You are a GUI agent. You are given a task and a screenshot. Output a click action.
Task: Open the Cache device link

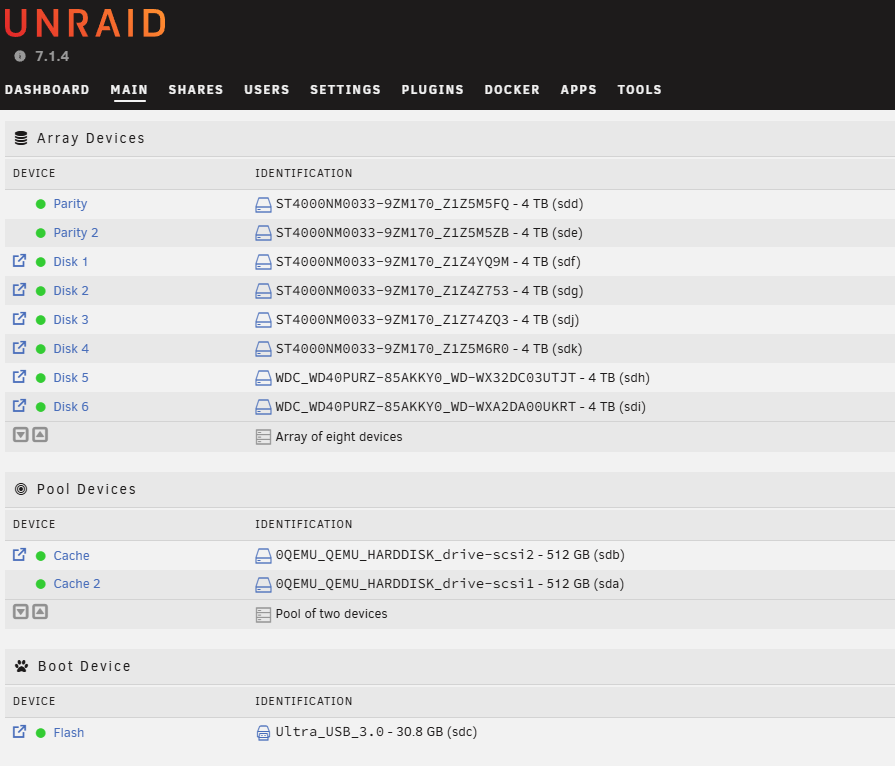pyautogui.click(x=71, y=555)
